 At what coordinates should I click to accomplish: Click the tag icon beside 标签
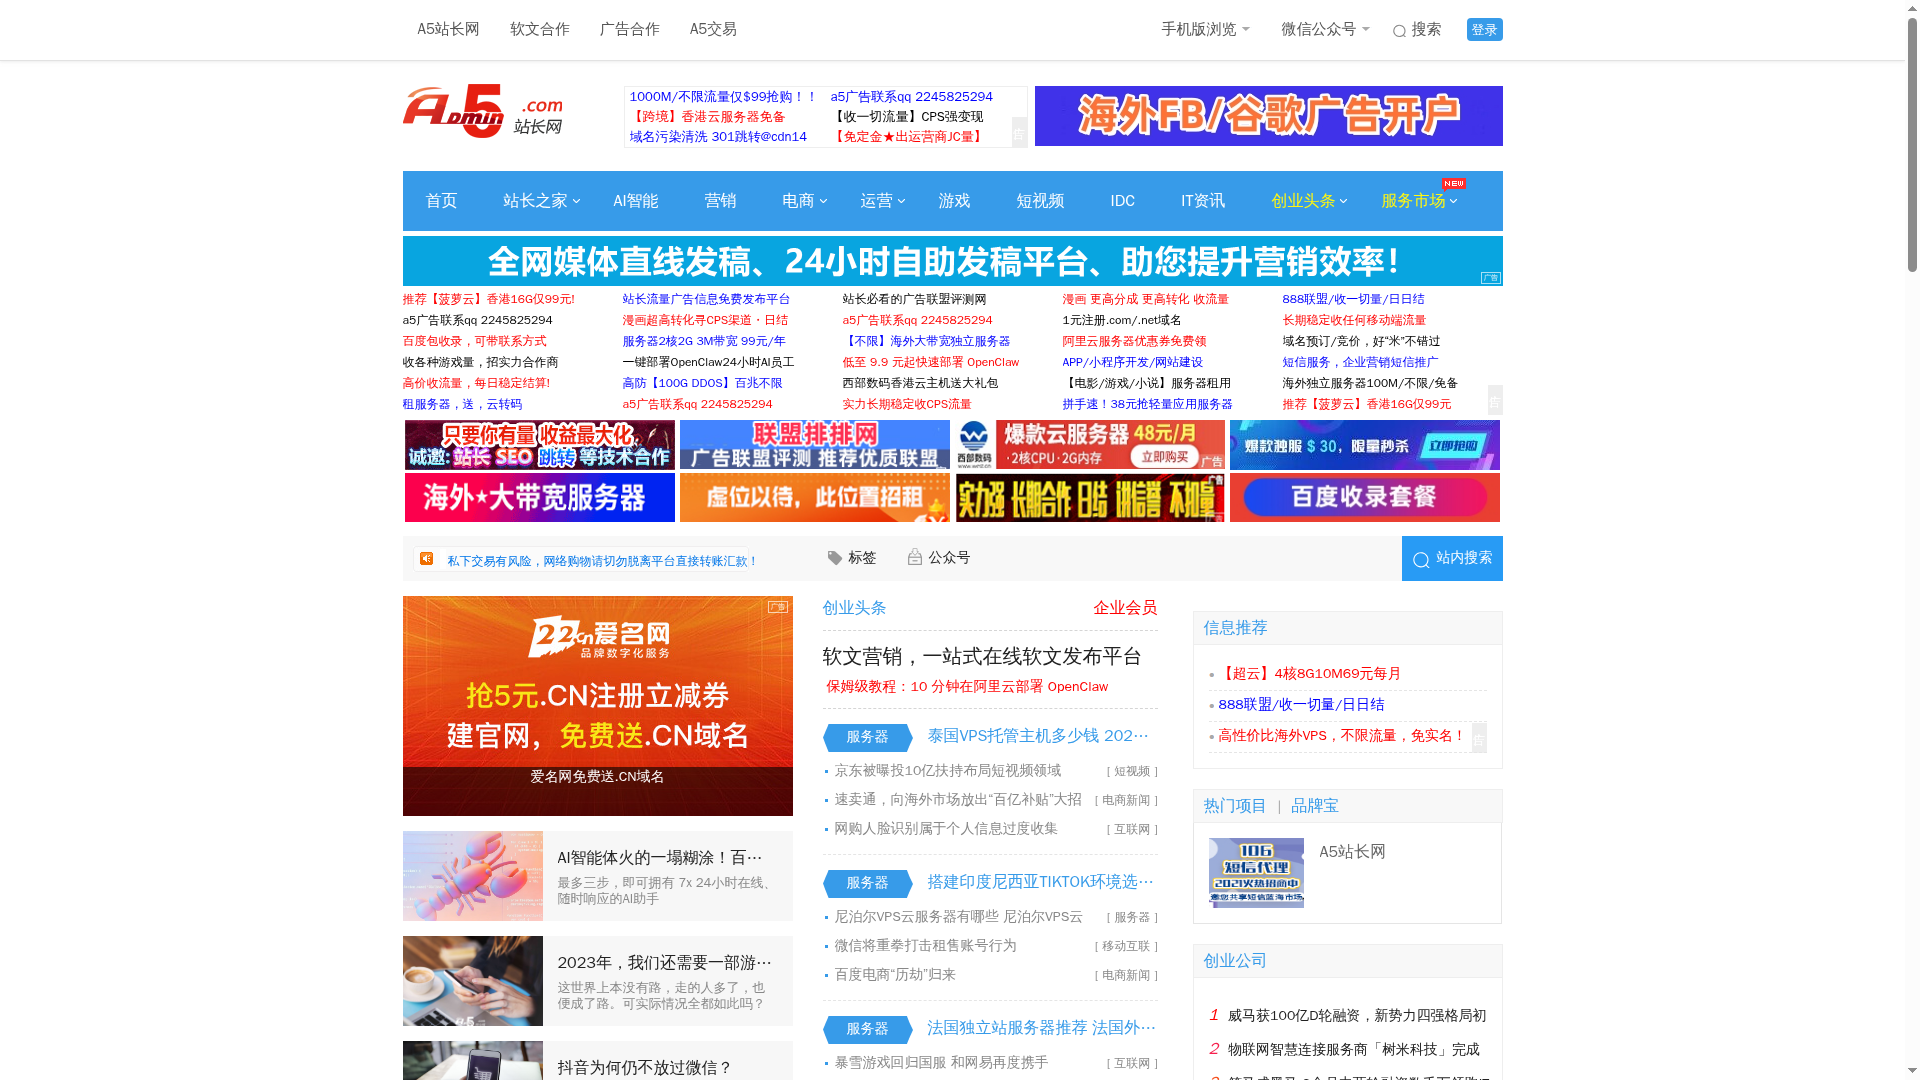click(x=835, y=558)
